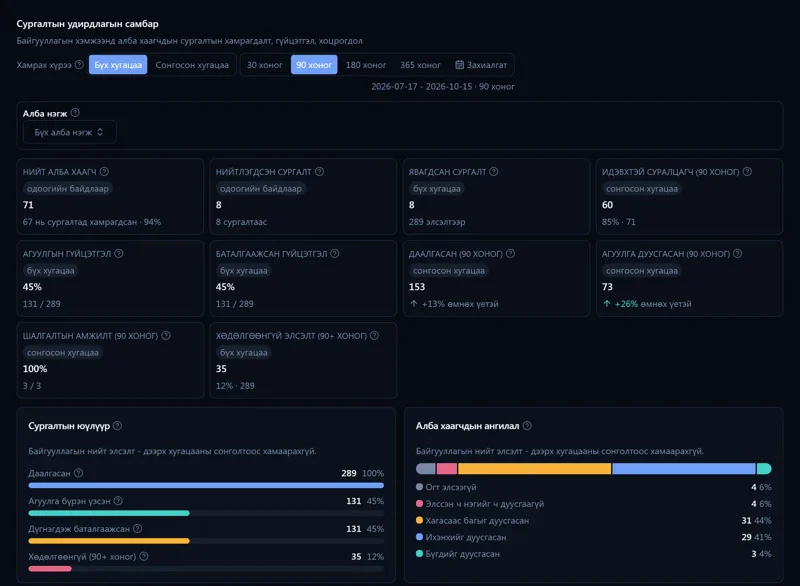Open the Захиалгат custom date range
This screenshot has height=586, width=800.
pos(481,65)
